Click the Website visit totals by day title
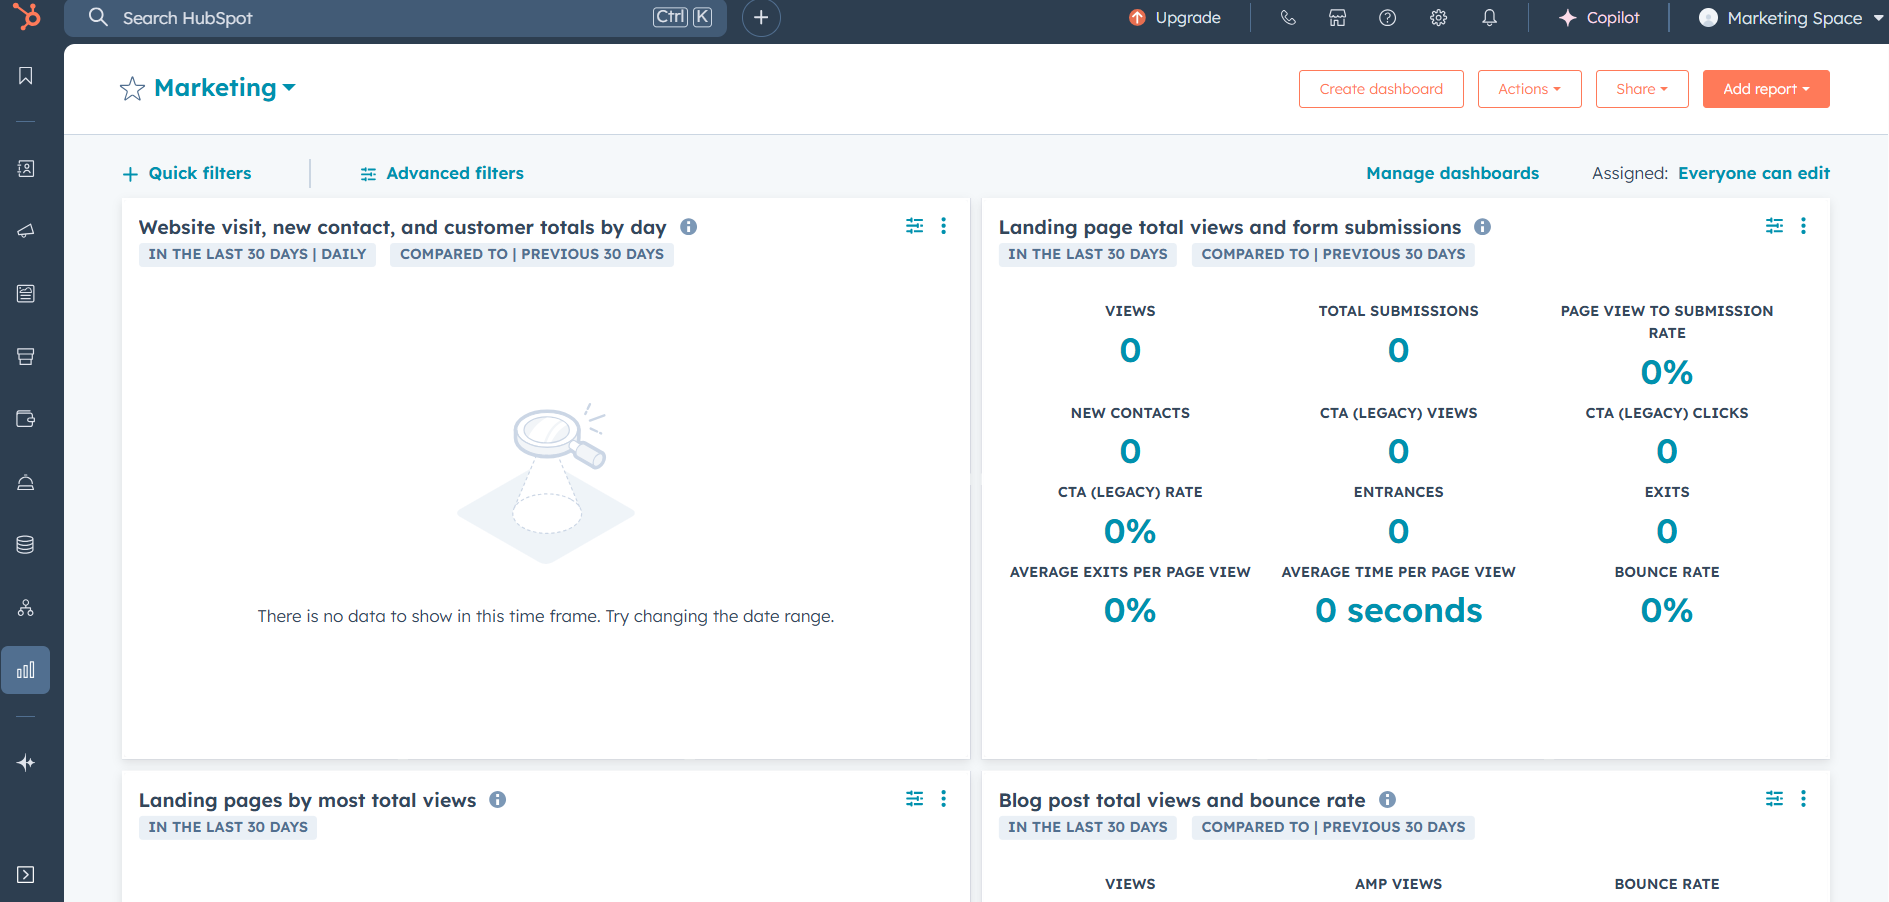1889x902 pixels. point(402,227)
